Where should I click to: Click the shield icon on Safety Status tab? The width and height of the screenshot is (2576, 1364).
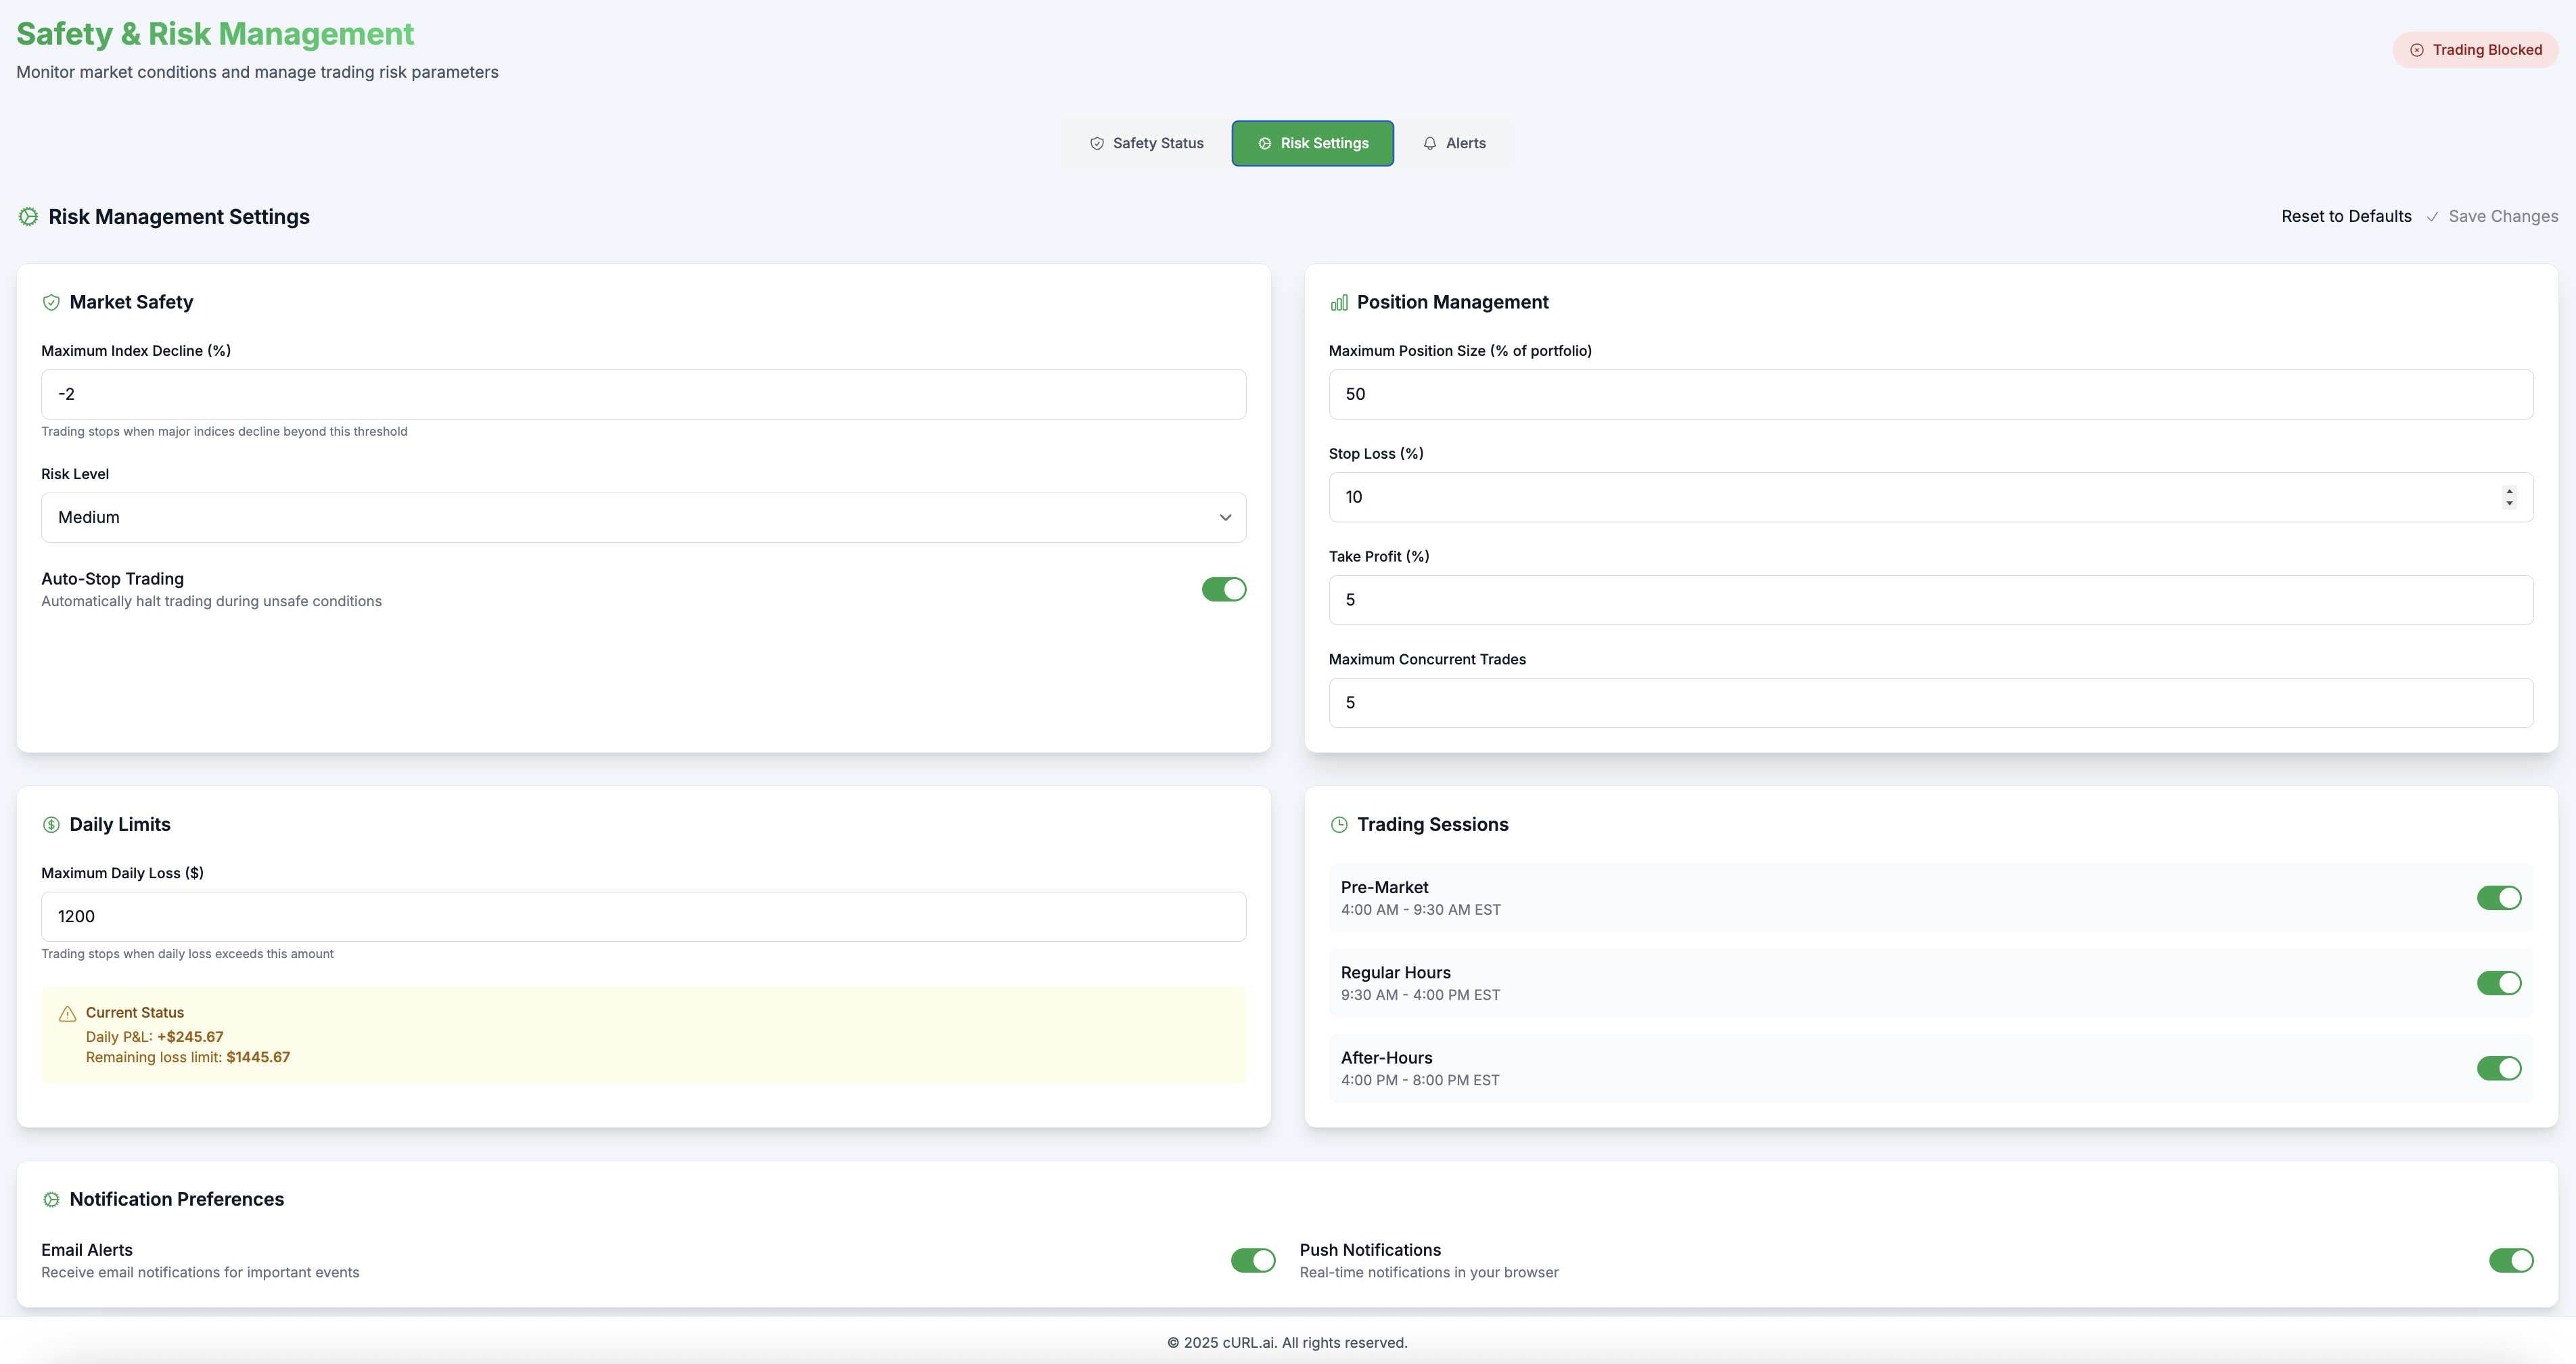tap(1097, 143)
